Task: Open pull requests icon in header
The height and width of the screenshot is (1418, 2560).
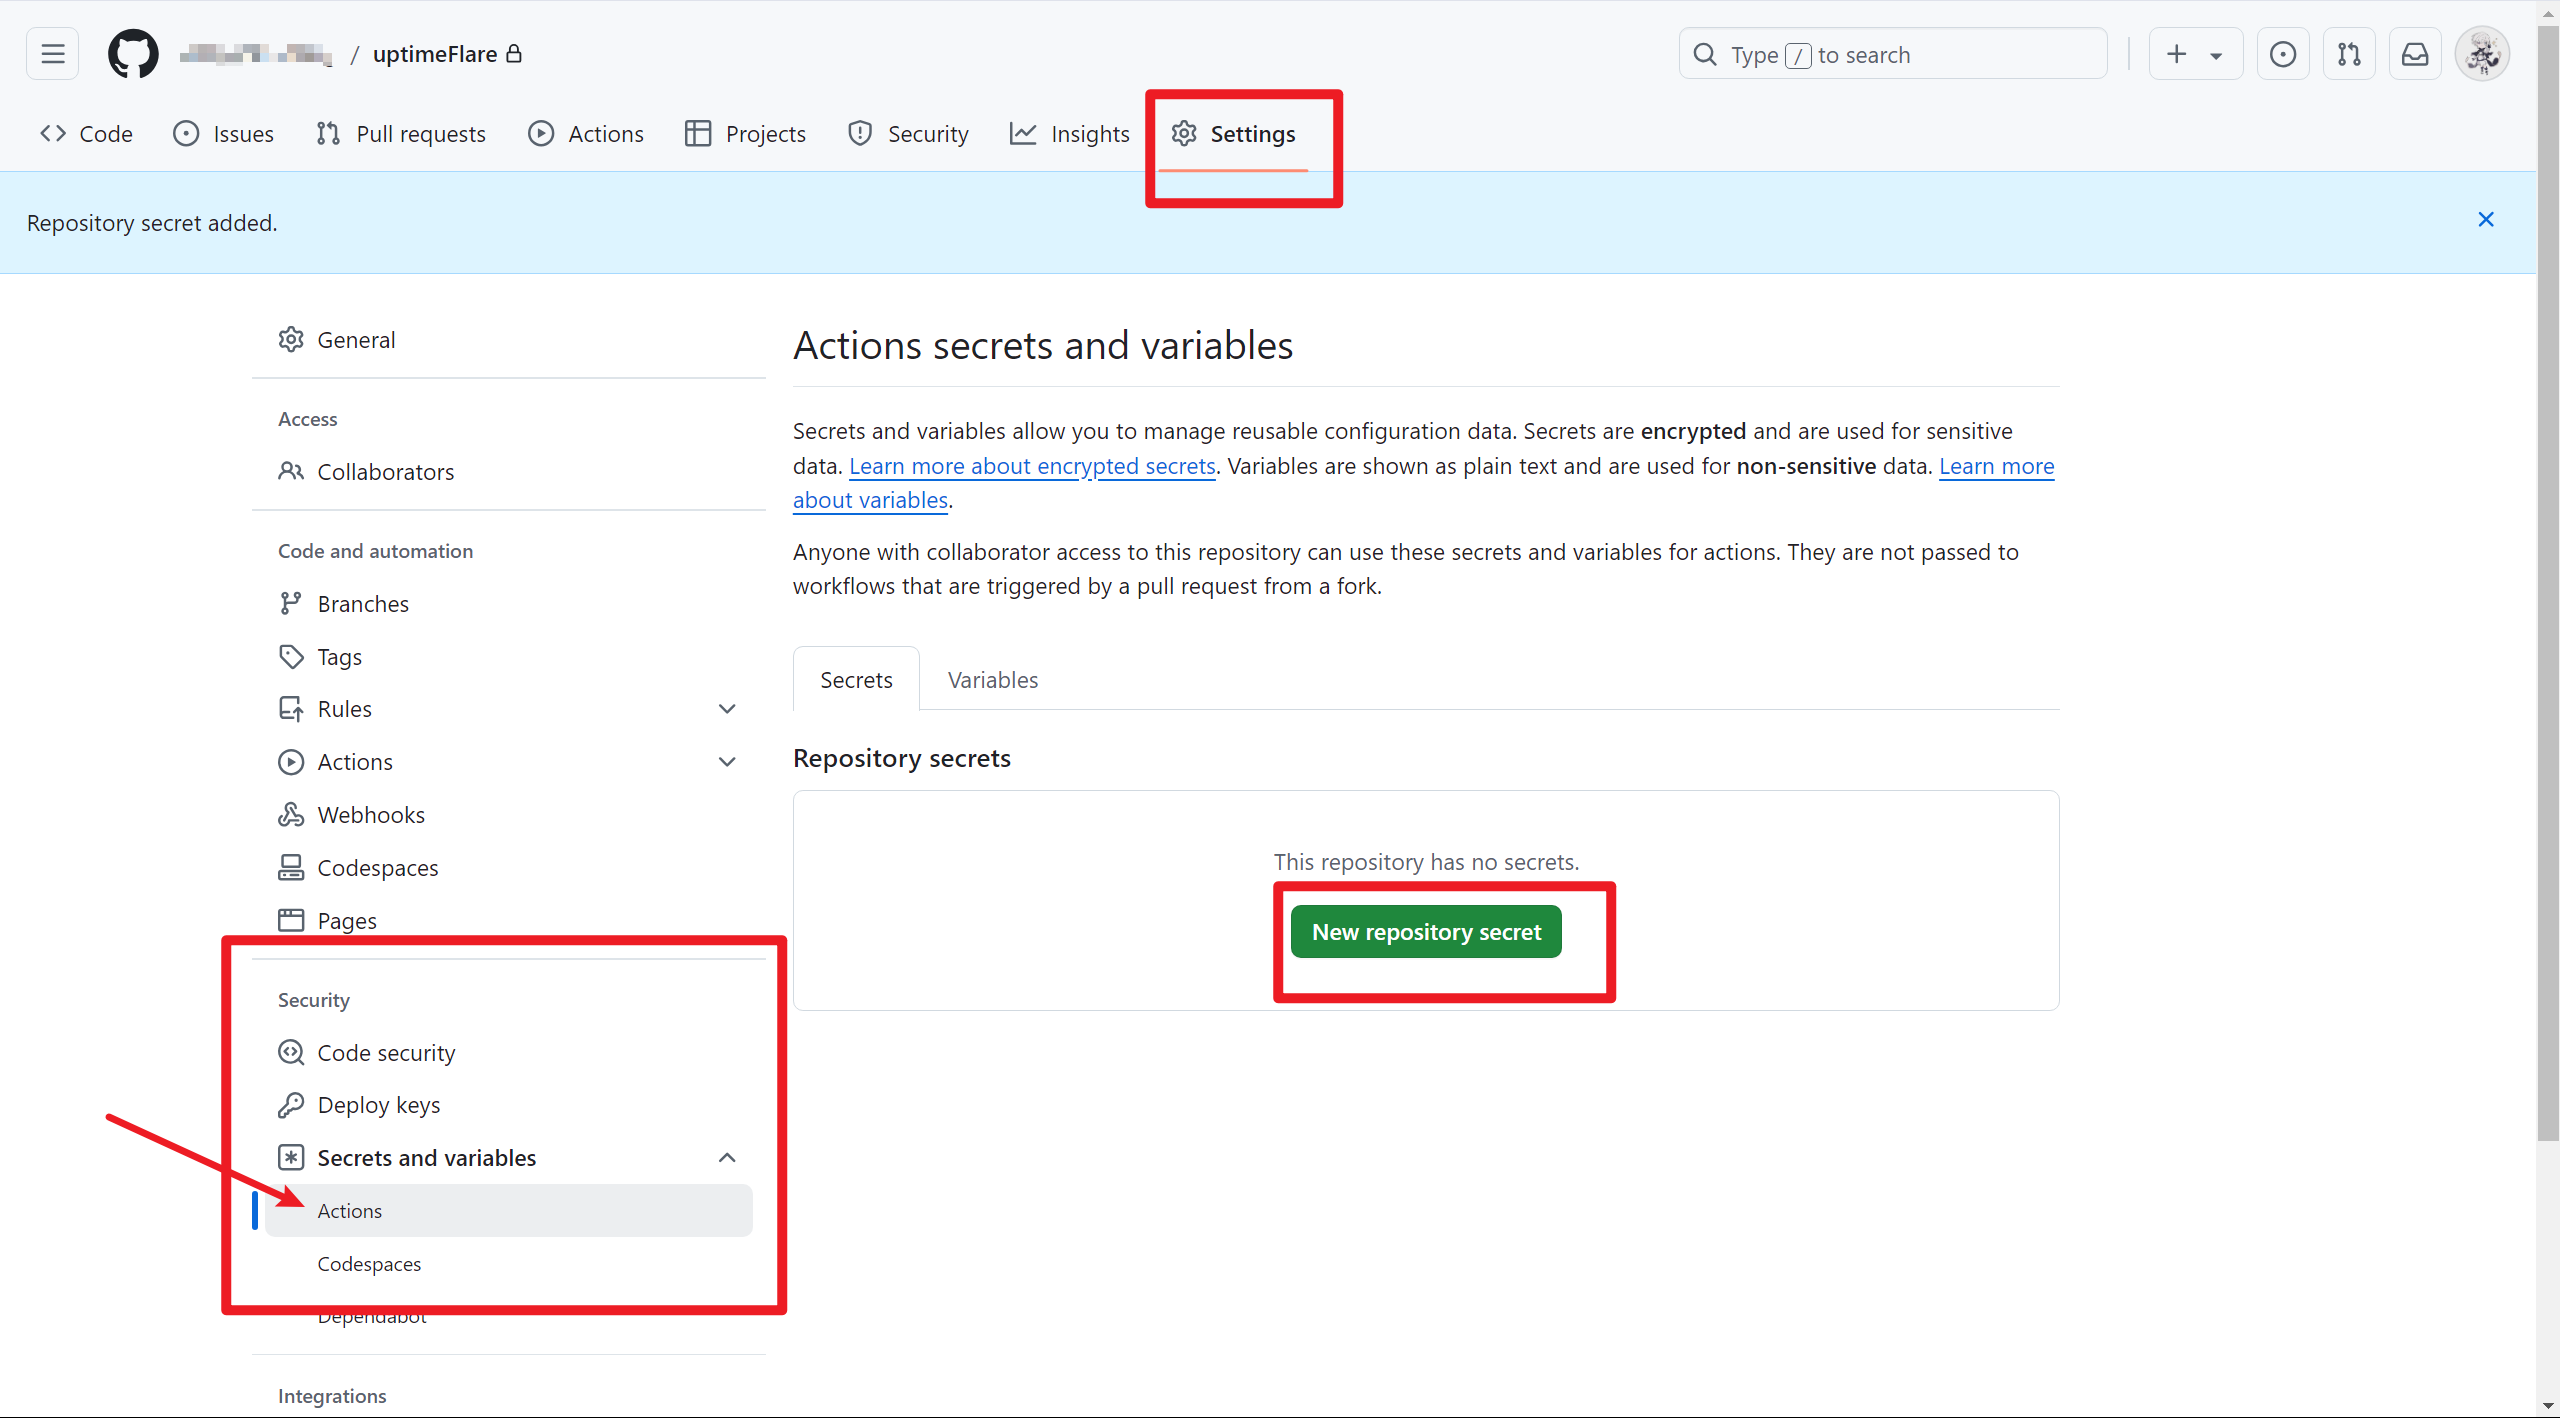Action: (2349, 54)
